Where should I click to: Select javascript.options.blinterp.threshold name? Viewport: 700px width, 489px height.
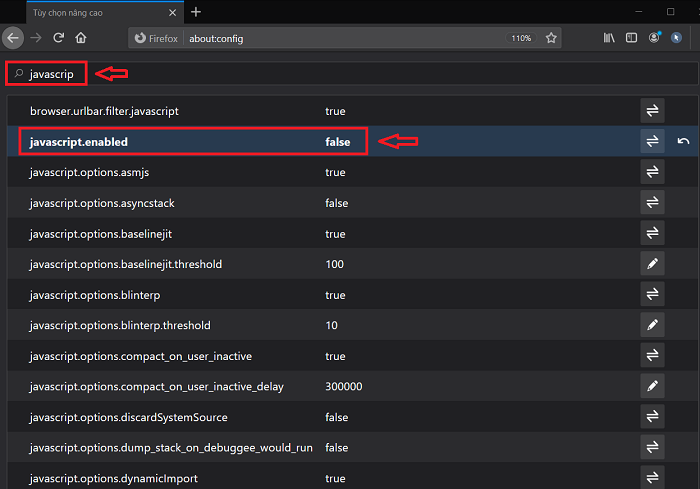point(120,326)
